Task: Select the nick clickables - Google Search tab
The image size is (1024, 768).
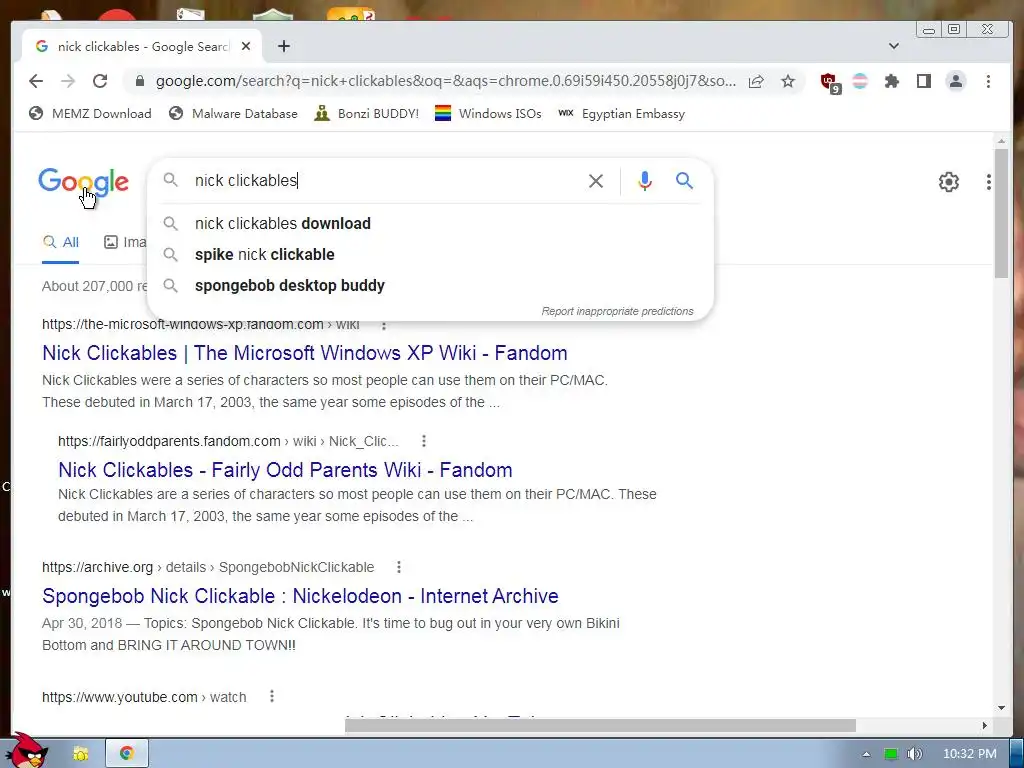Action: click(142, 46)
